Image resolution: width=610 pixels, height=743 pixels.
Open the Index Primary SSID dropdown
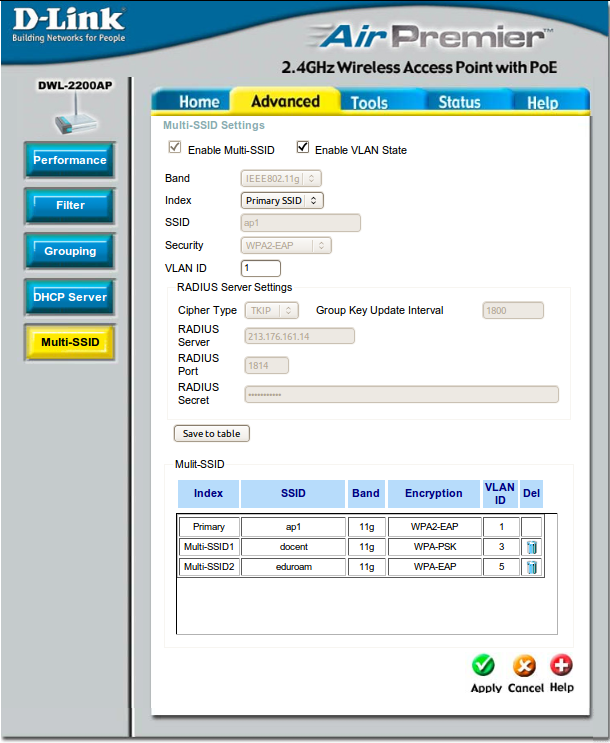282,200
